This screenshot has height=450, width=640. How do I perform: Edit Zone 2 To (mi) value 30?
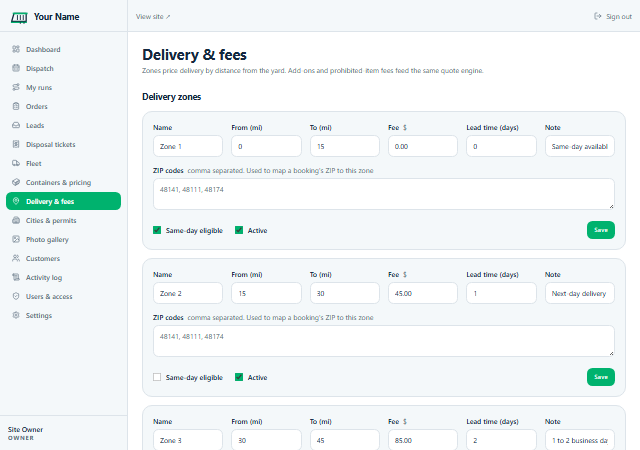click(344, 293)
